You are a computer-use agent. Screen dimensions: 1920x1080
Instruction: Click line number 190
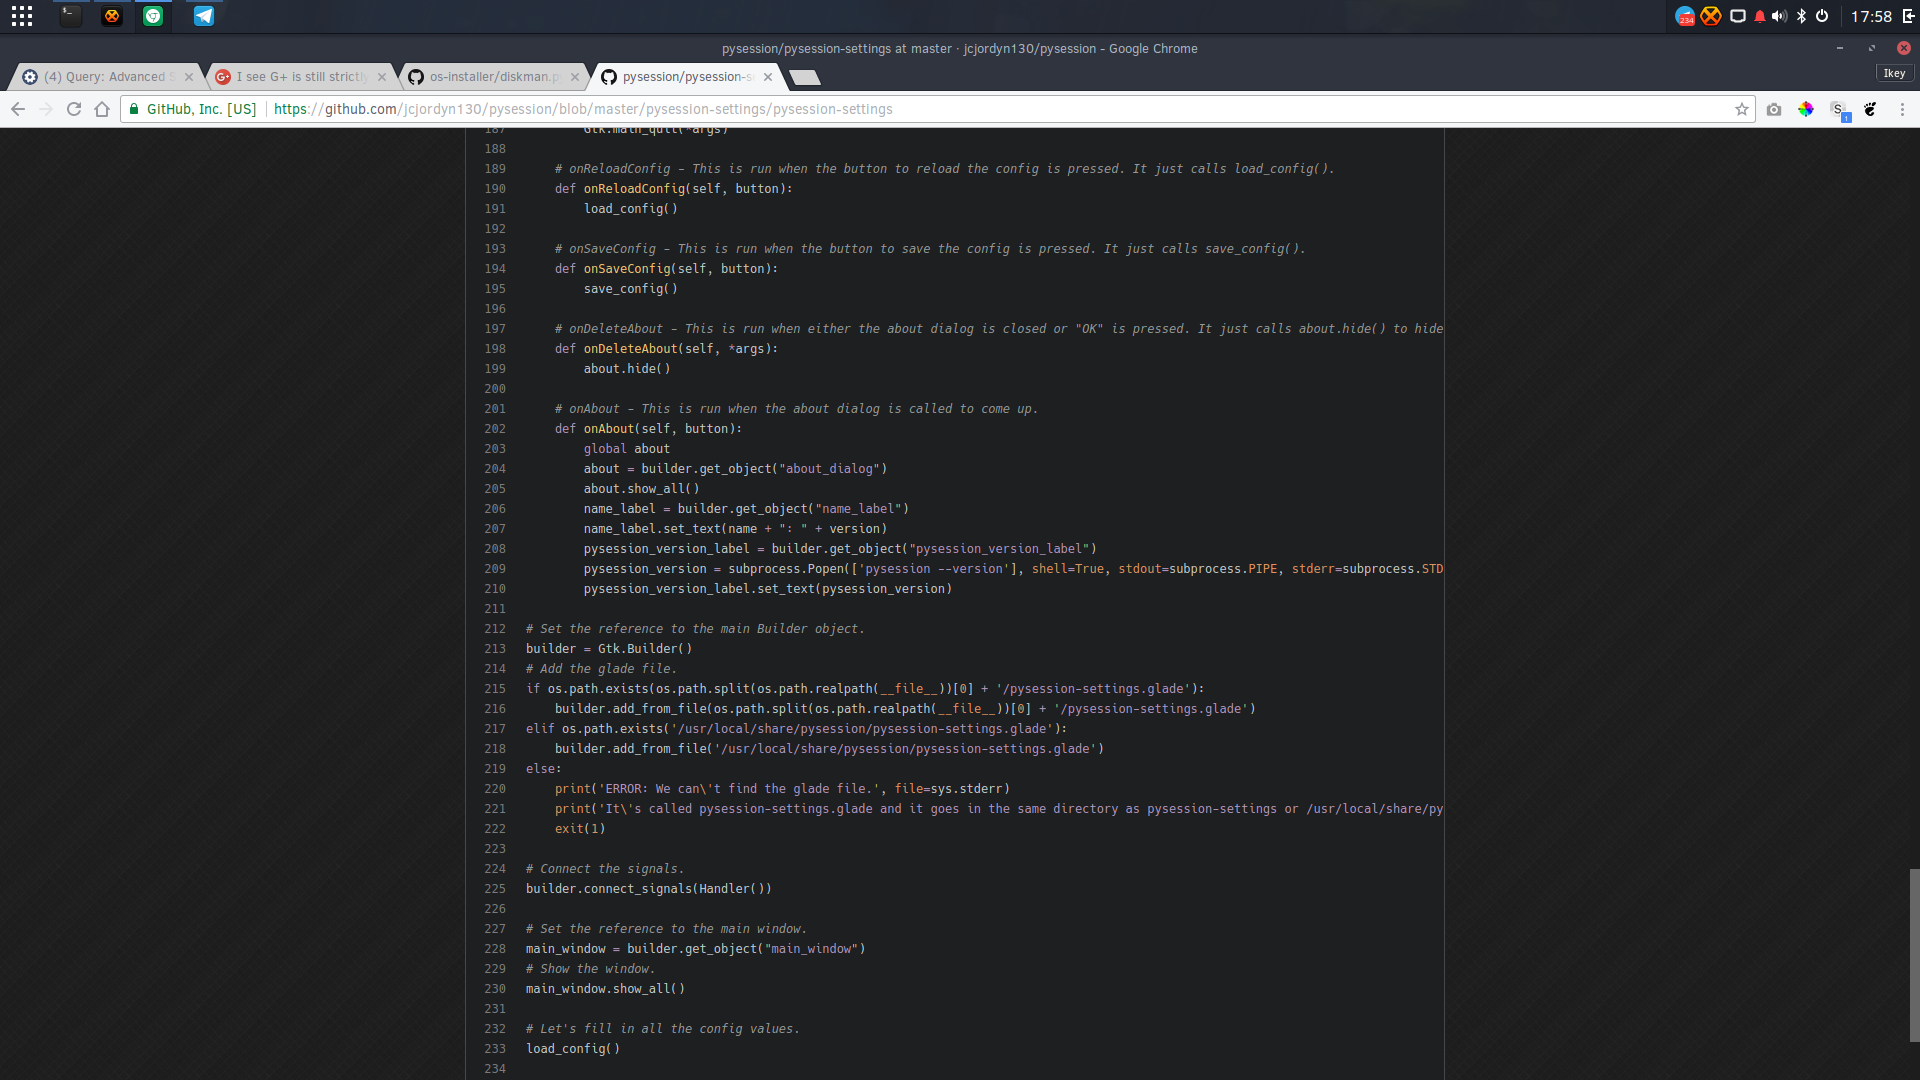[495, 189]
